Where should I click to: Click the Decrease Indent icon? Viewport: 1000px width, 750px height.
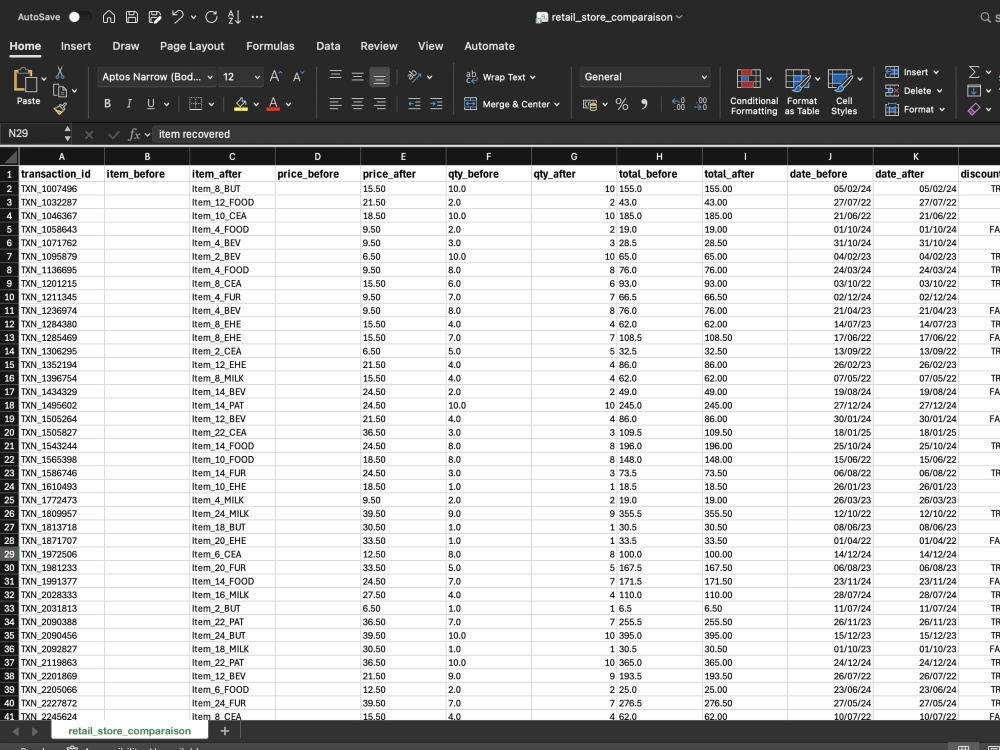pyautogui.click(x=414, y=104)
